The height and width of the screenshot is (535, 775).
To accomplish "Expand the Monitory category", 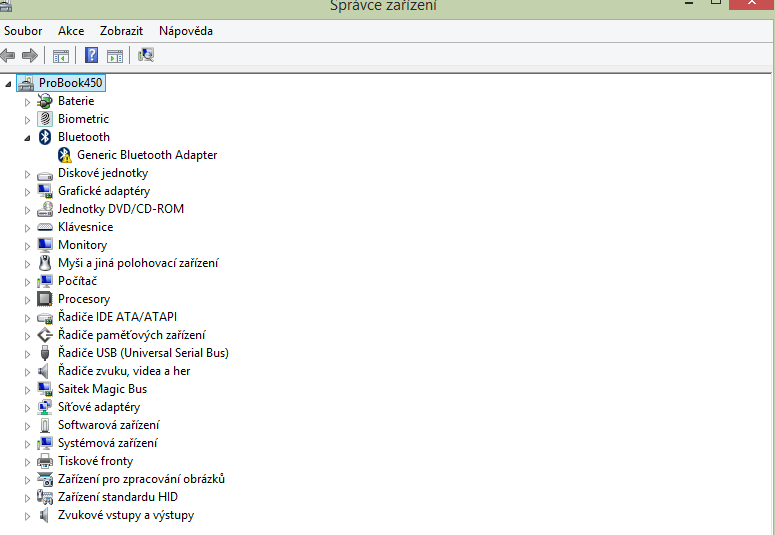I will [x=27, y=246].
